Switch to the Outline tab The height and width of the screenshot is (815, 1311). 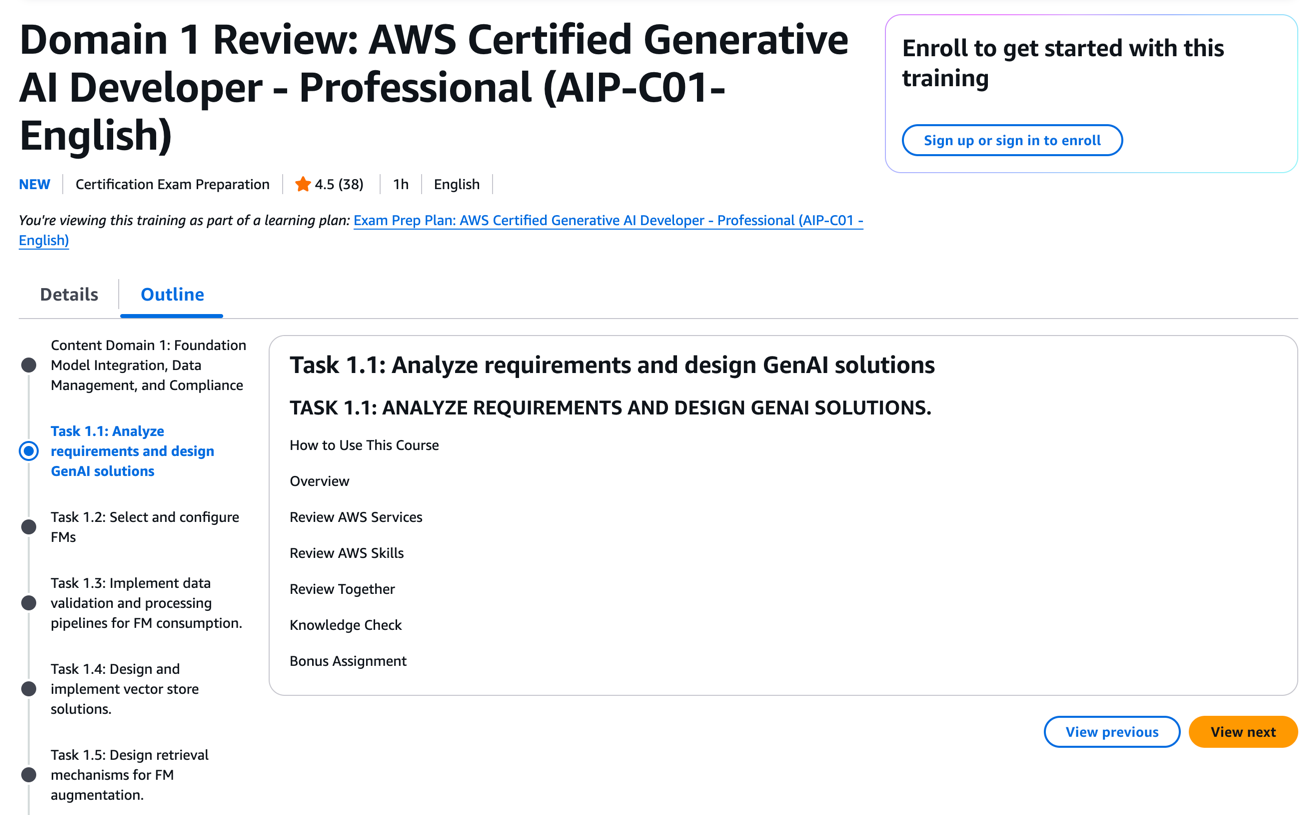pyautogui.click(x=171, y=294)
